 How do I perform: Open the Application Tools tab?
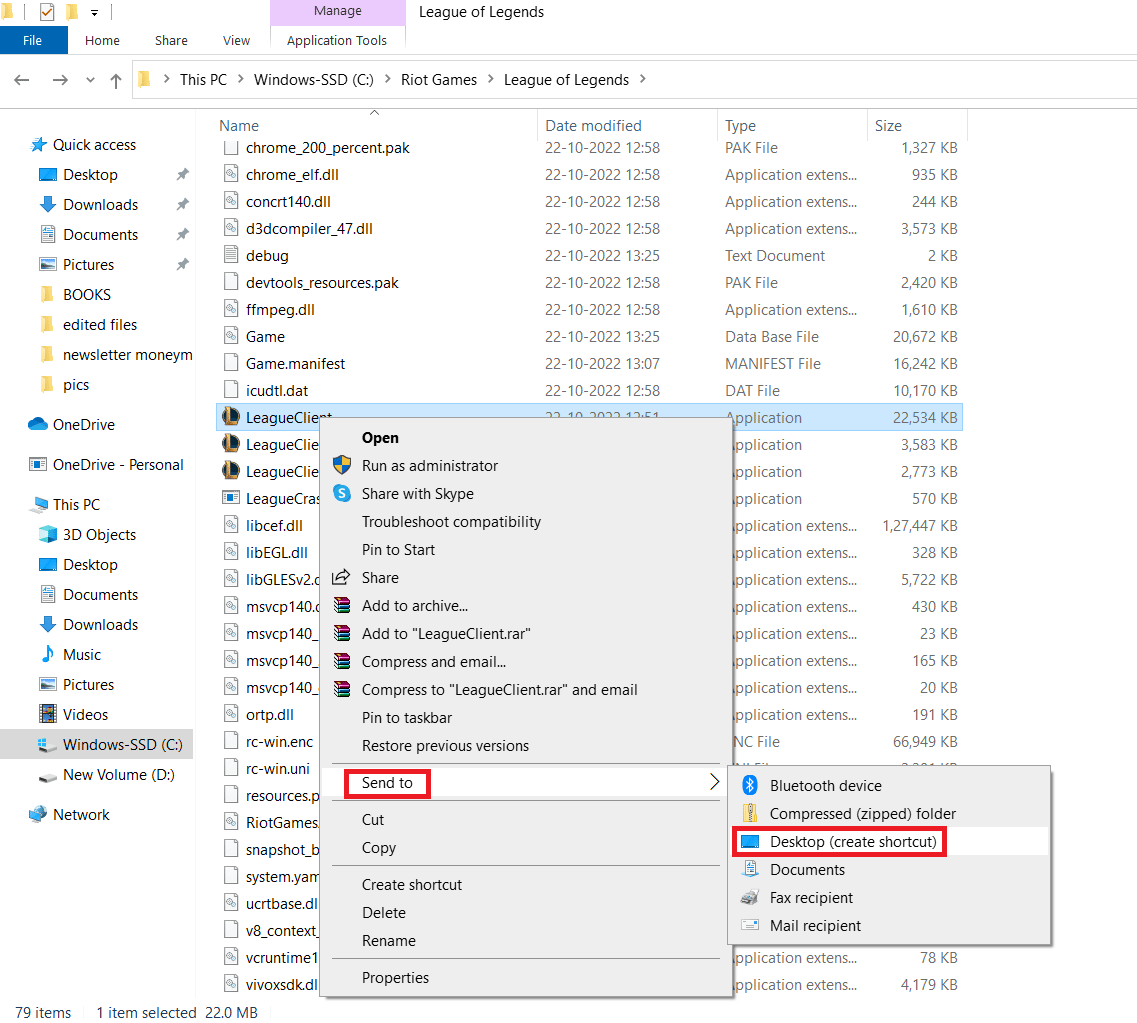point(337,41)
